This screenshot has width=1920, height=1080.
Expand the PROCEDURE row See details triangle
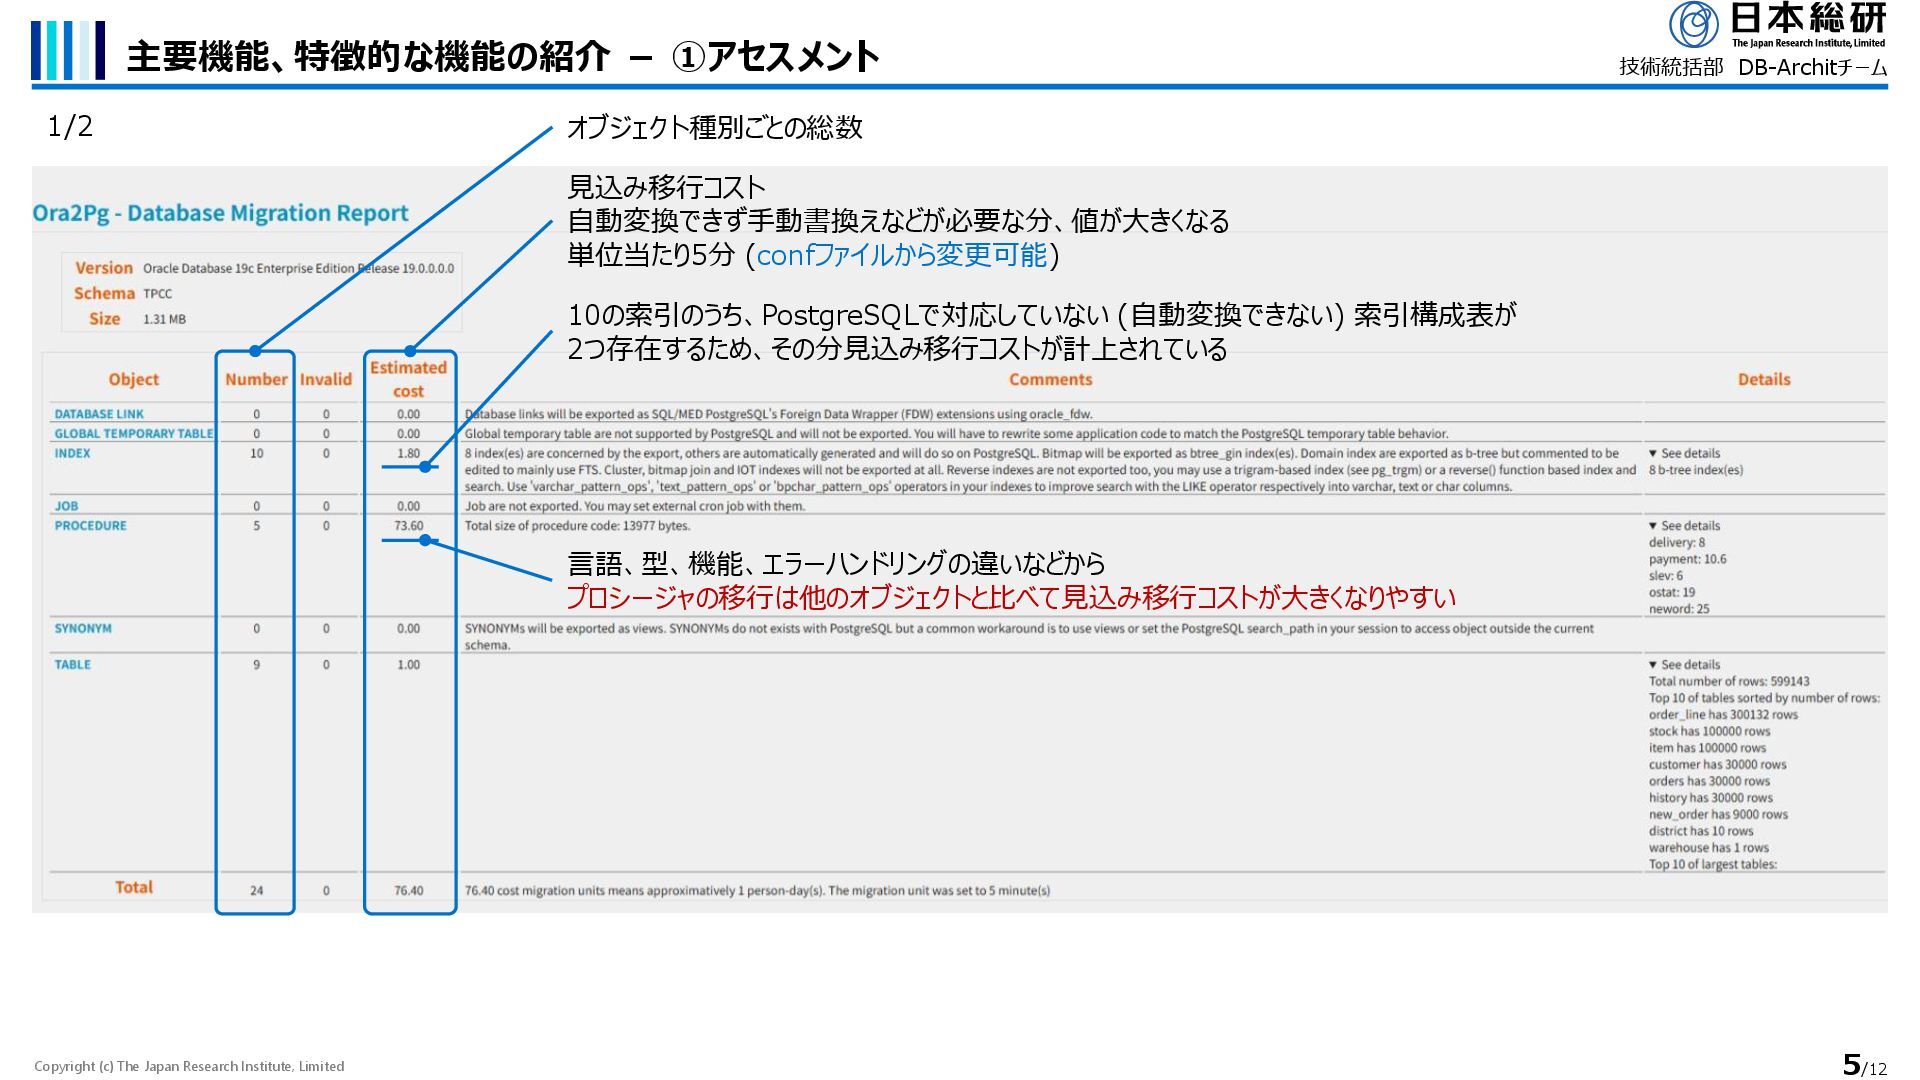[1653, 526]
